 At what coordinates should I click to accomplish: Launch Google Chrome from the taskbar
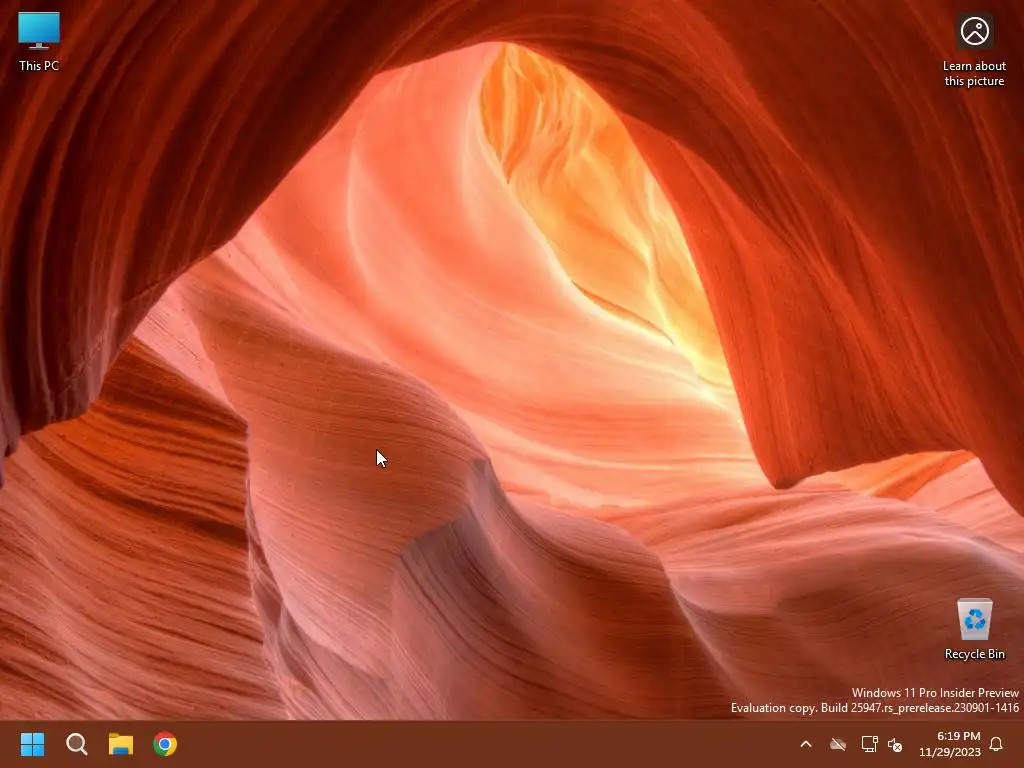[x=165, y=744]
